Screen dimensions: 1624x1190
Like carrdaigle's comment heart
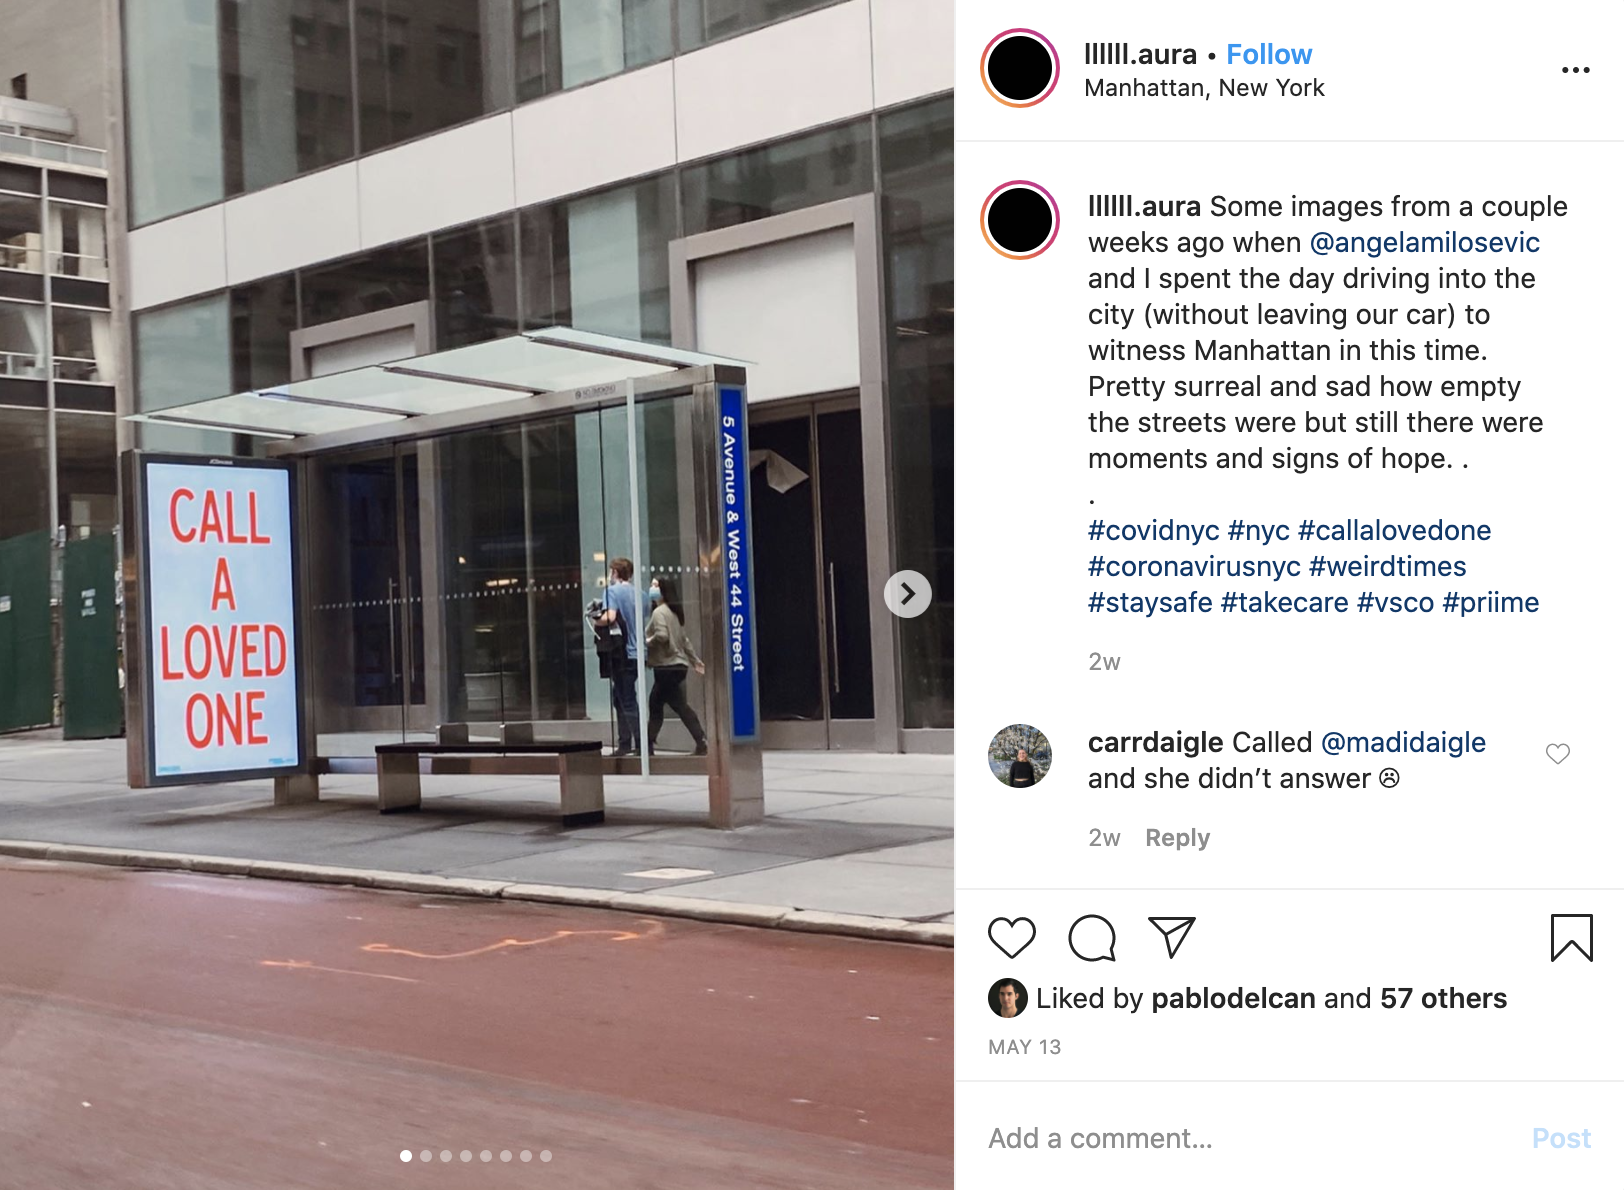click(1558, 754)
